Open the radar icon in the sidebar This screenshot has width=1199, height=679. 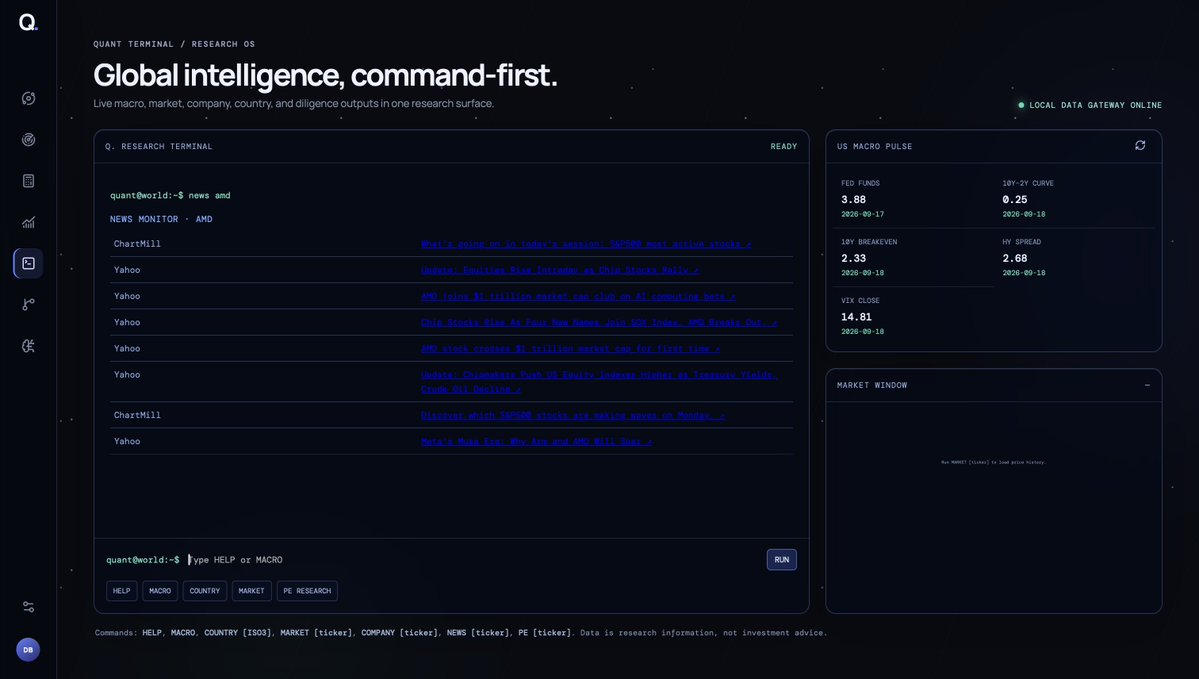point(28,140)
